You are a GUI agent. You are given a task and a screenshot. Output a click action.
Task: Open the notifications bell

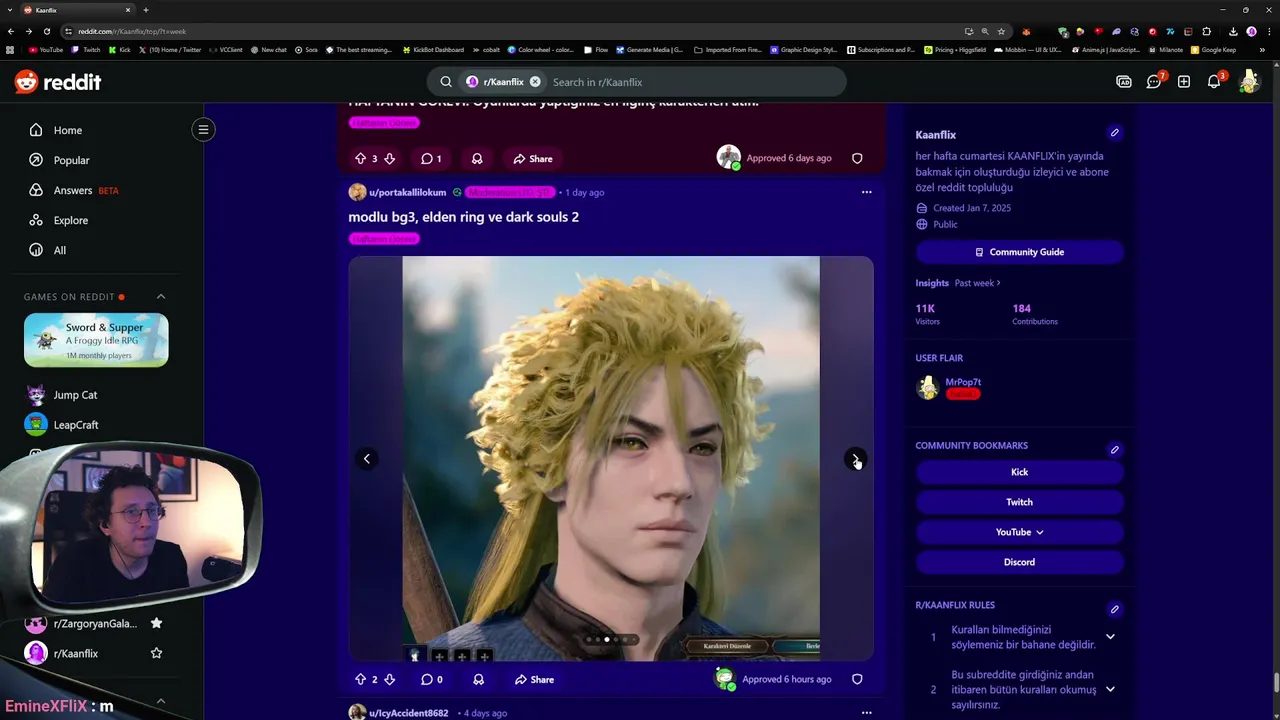1214,82
